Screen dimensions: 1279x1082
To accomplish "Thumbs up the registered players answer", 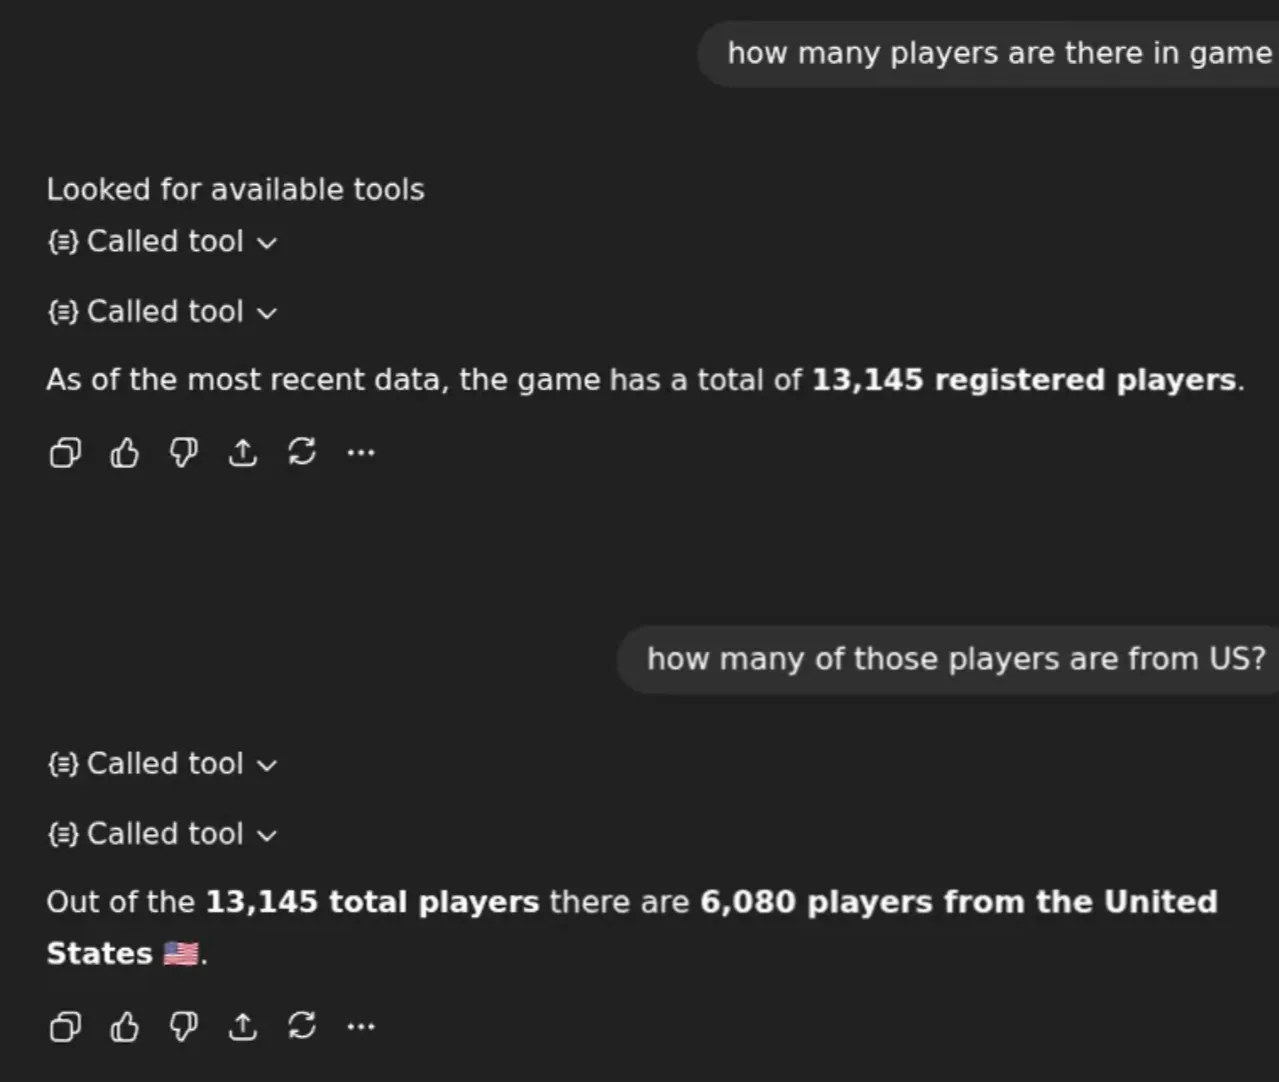I will (x=124, y=453).
